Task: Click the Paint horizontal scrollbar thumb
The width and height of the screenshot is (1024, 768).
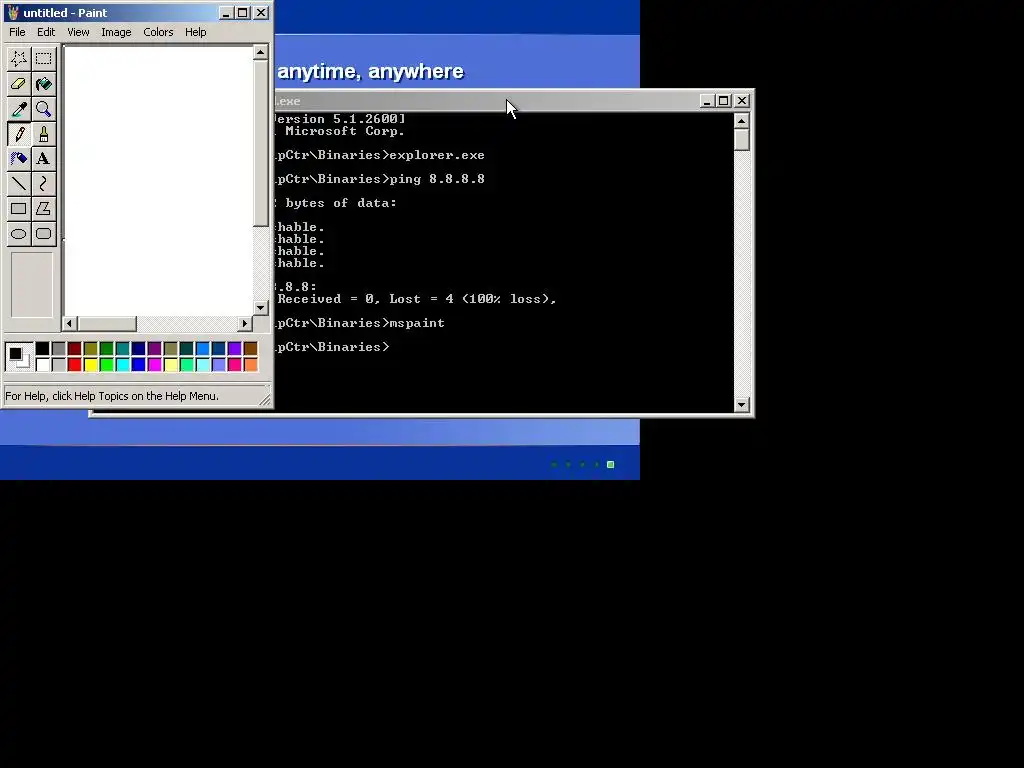Action: point(107,323)
